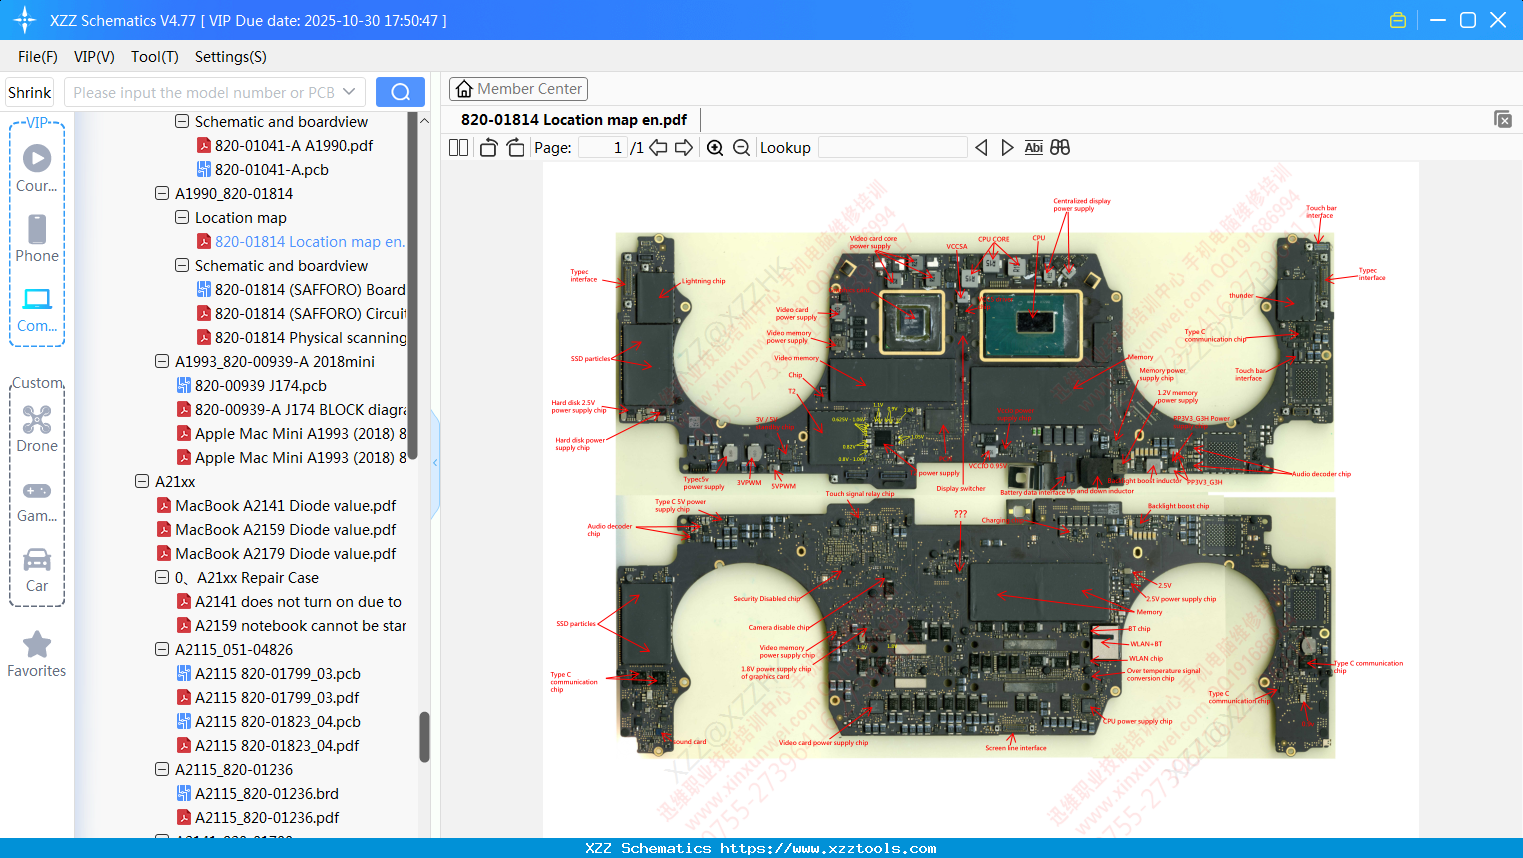Find next lookup match triangle
Image resolution: width=1523 pixels, height=858 pixels.
(1007, 148)
